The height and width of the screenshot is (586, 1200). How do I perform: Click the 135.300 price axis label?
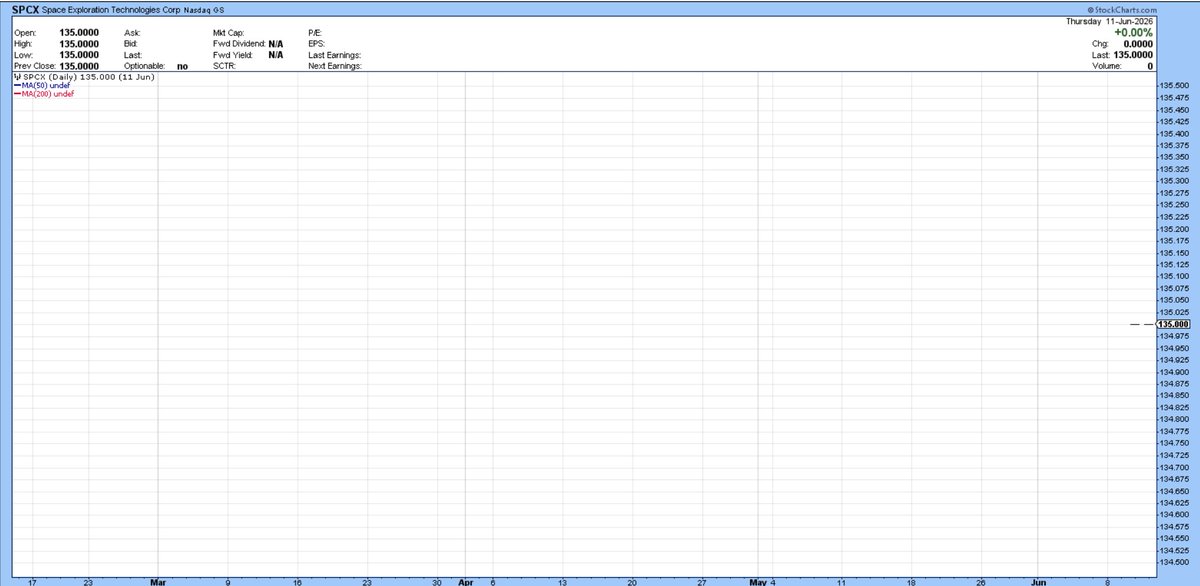pyautogui.click(x=1173, y=181)
